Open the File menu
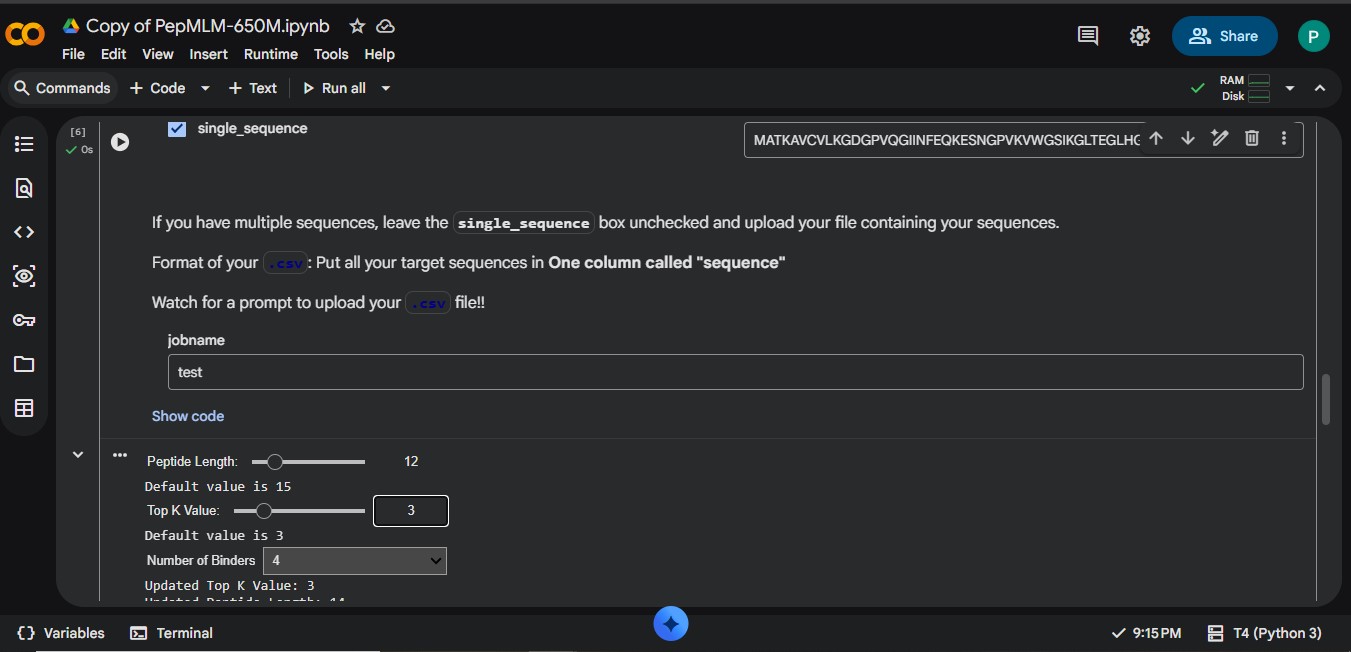 (73, 54)
